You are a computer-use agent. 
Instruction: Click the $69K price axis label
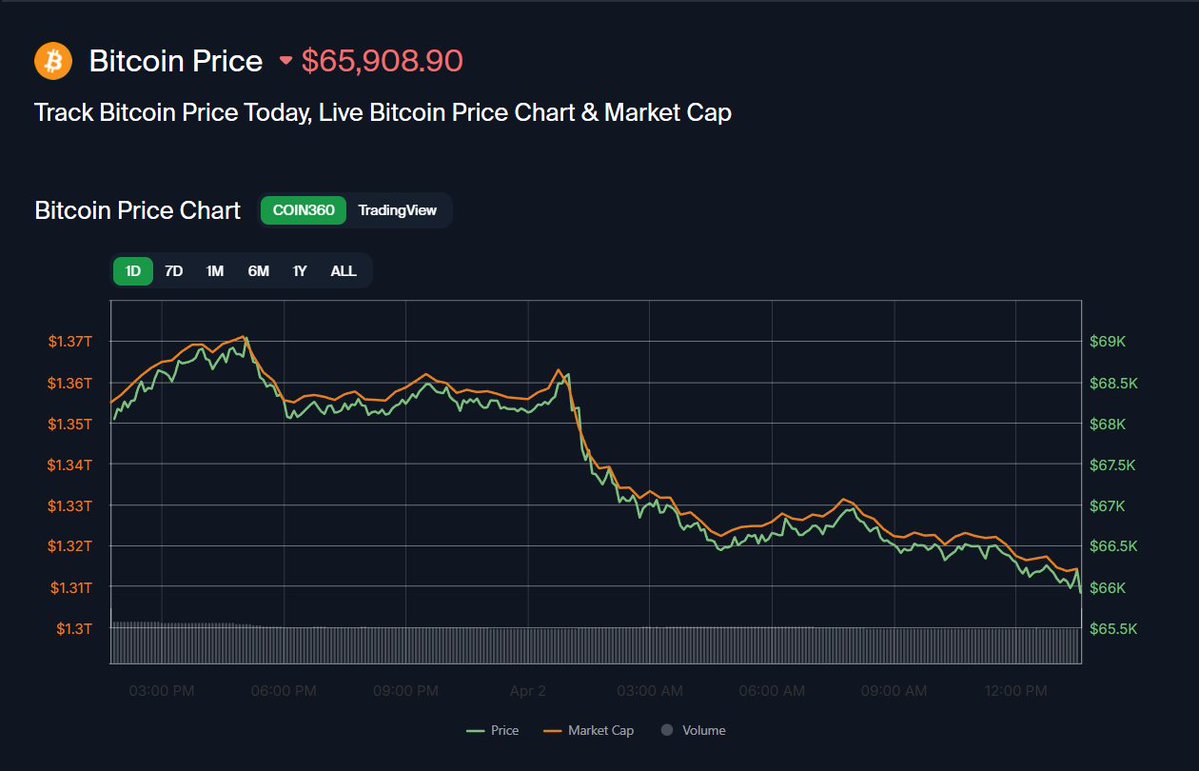pos(1107,342)
